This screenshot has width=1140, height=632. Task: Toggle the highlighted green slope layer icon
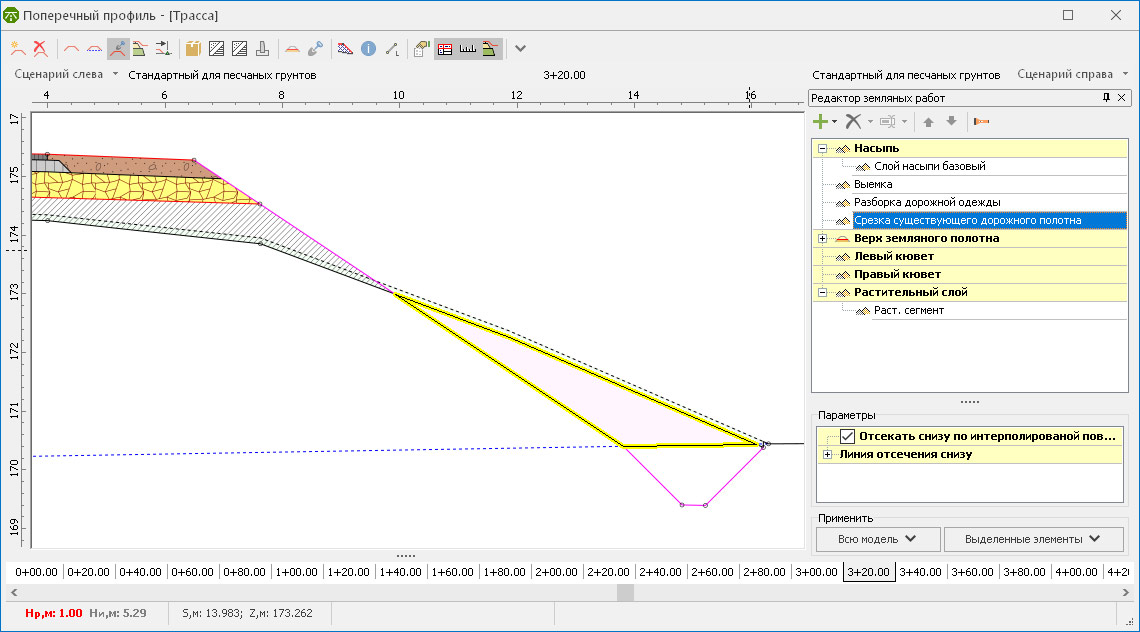coord(491,49)
